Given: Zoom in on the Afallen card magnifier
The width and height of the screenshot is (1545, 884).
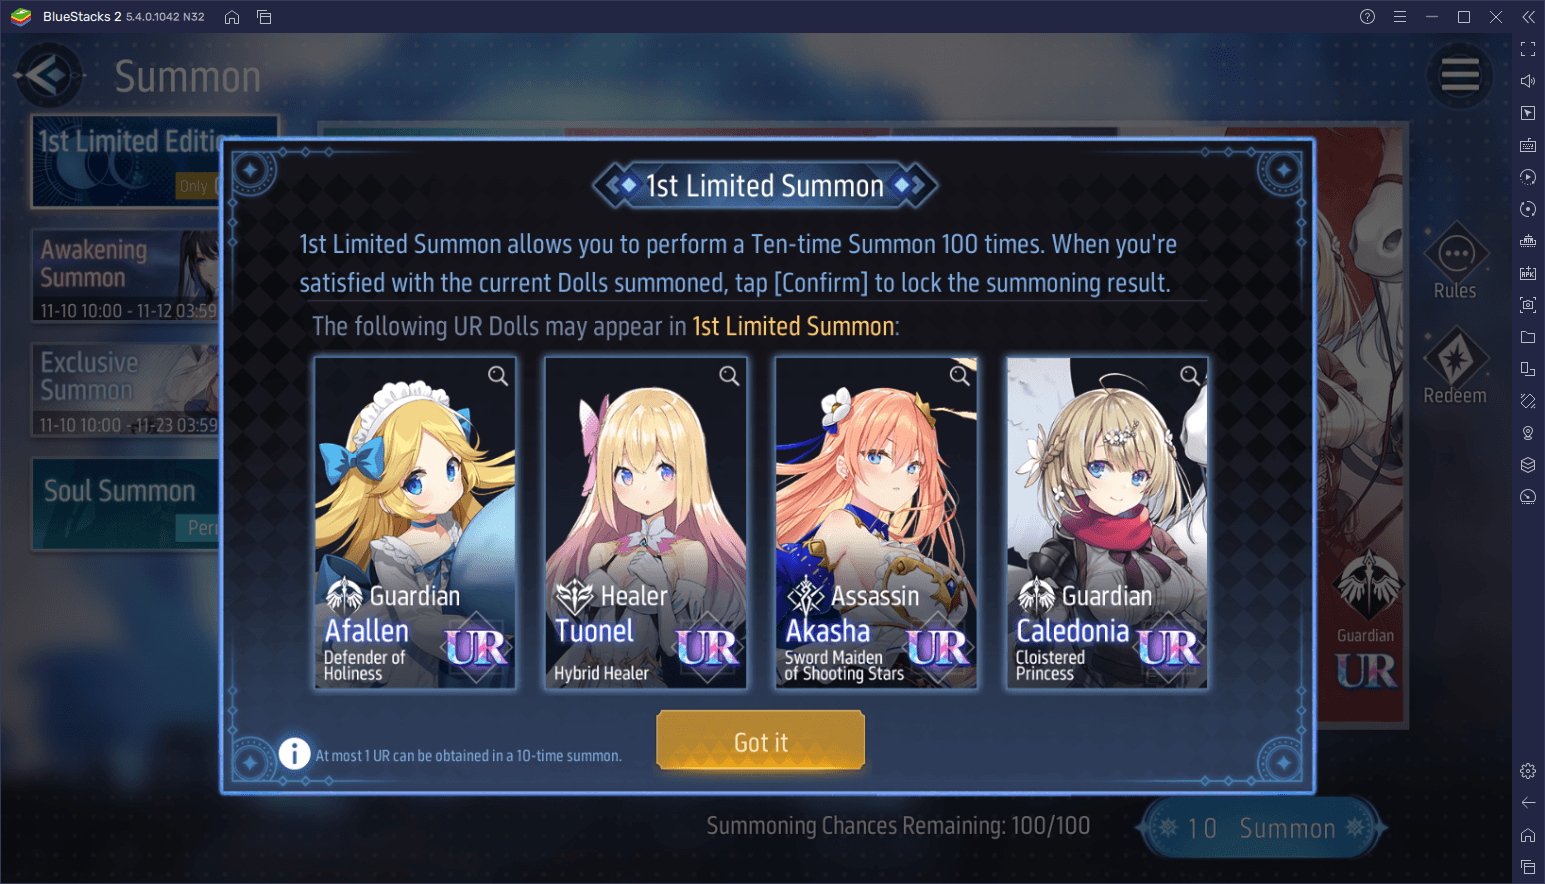Looking at the screenshot, I should coord(498,376).
